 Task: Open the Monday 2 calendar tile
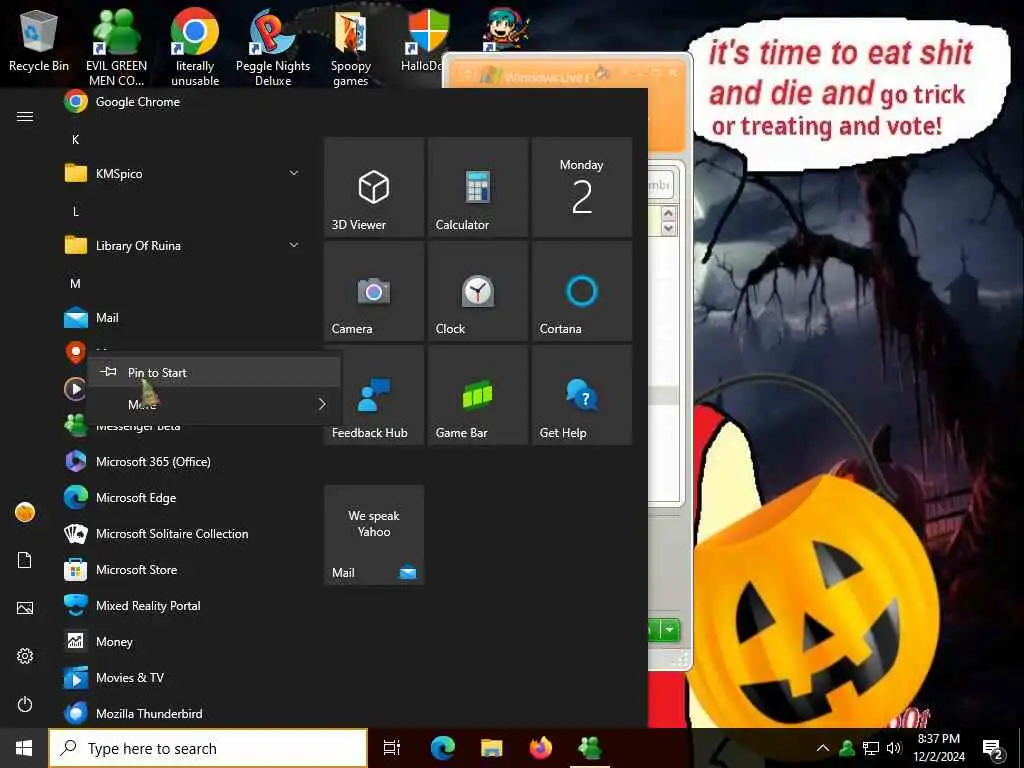(x=582, y=187)
